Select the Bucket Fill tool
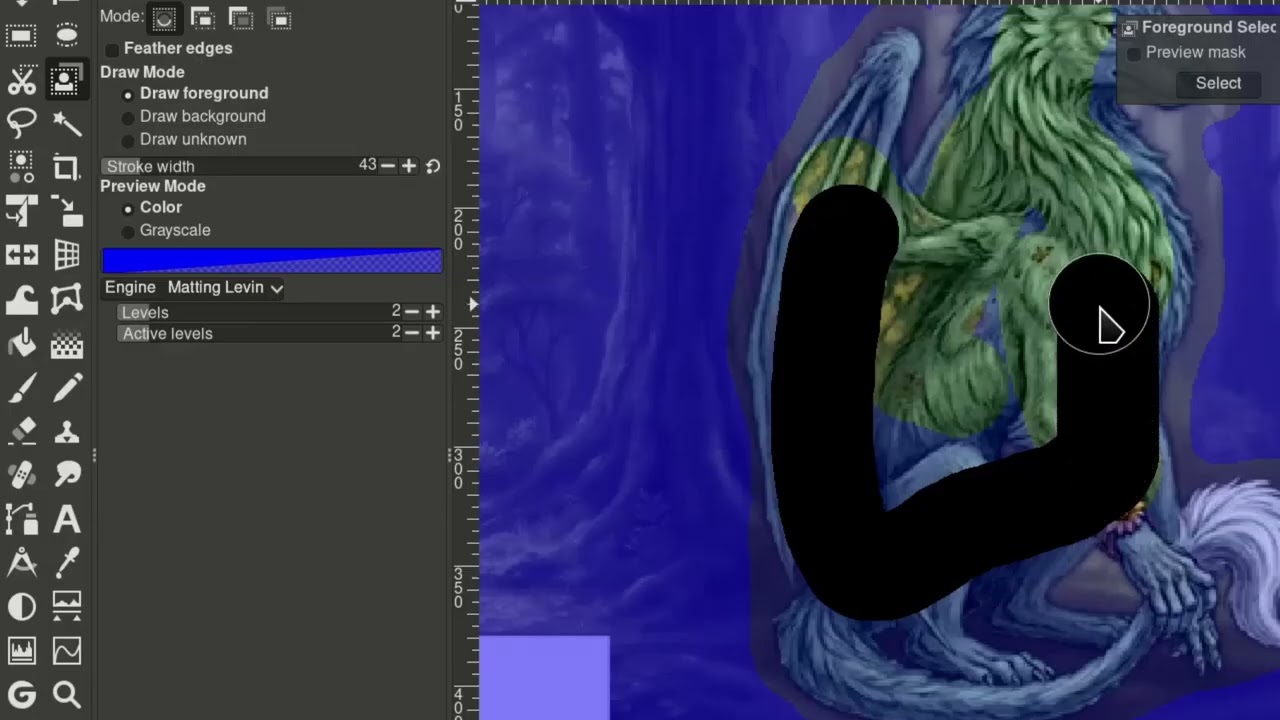This screenshot has height=720, width=1280. (x=21, y=344)
